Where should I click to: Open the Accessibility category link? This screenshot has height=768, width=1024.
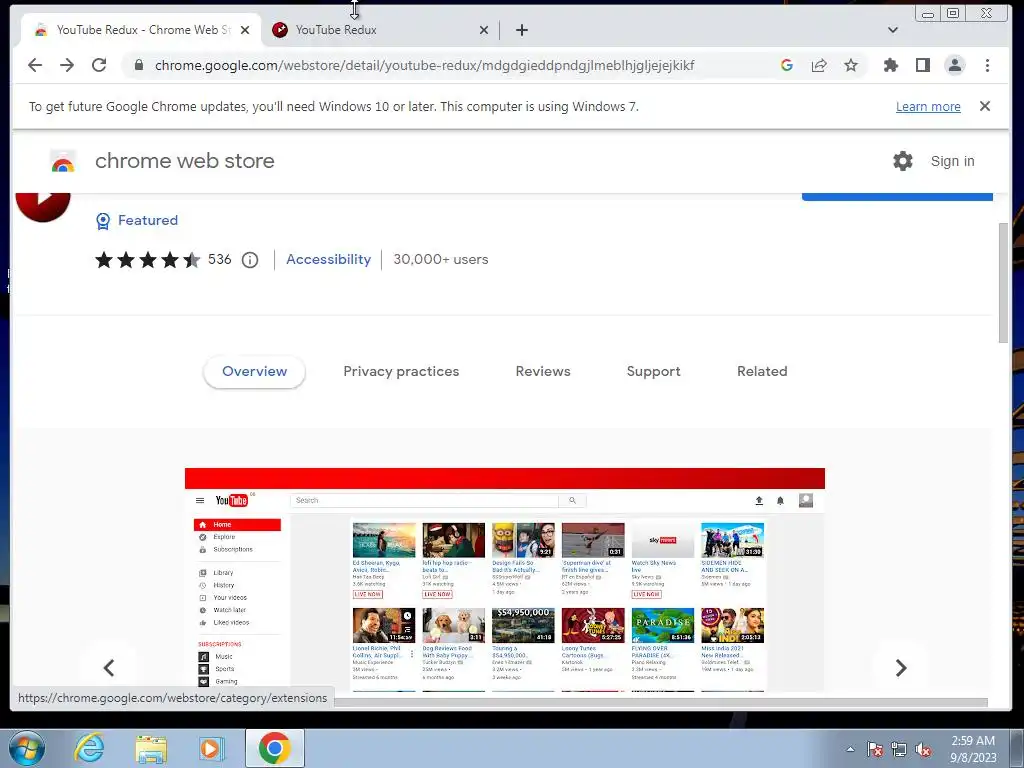coord(328,260)
